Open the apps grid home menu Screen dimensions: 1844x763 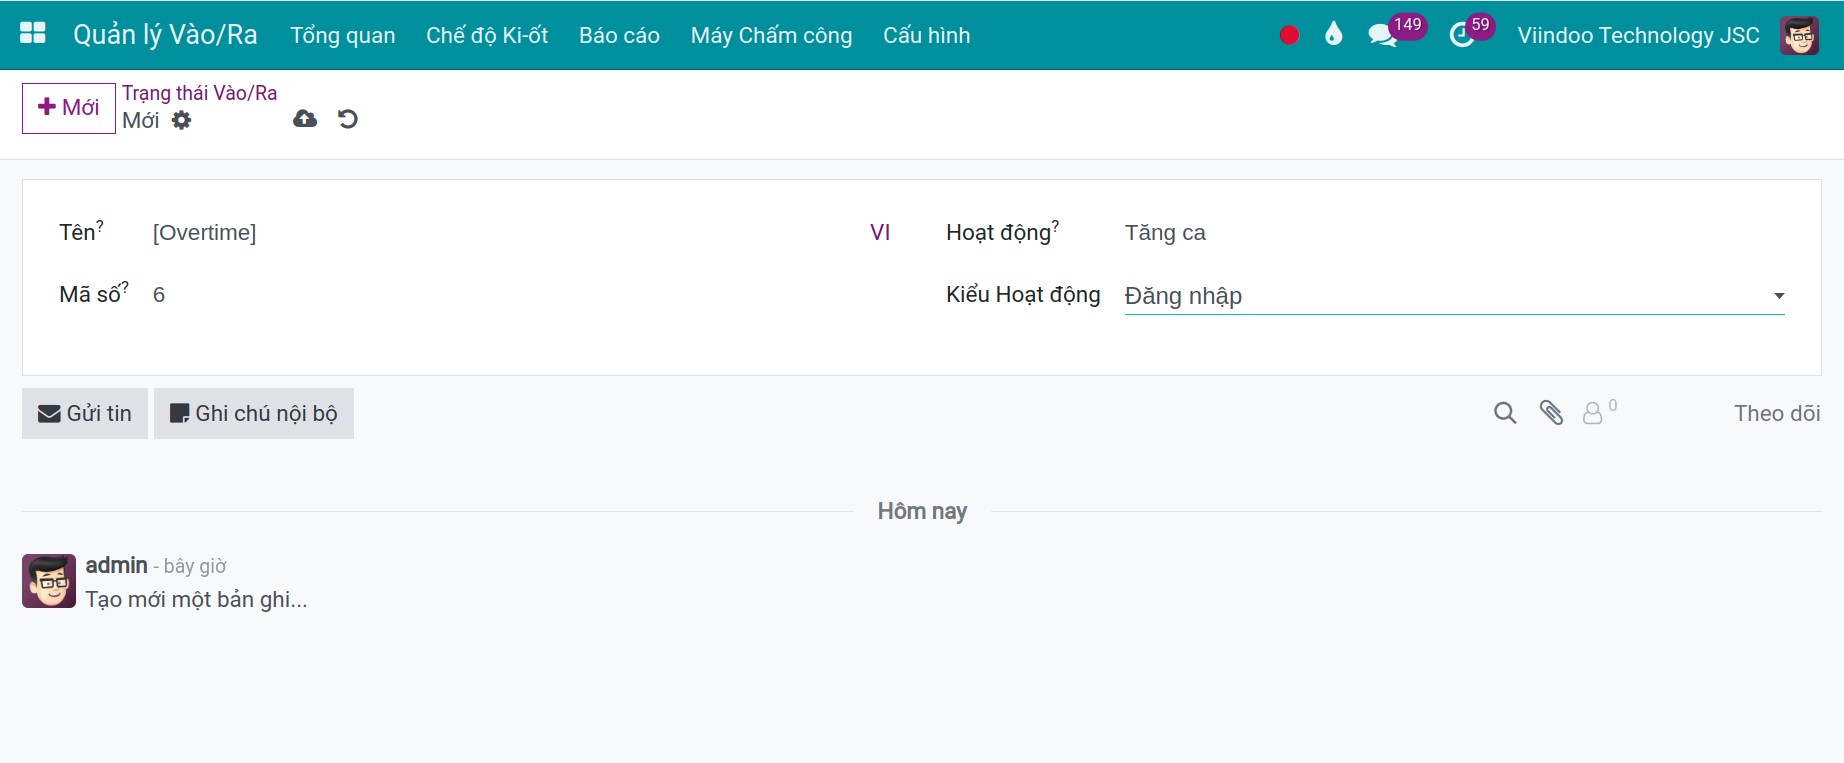33,34
